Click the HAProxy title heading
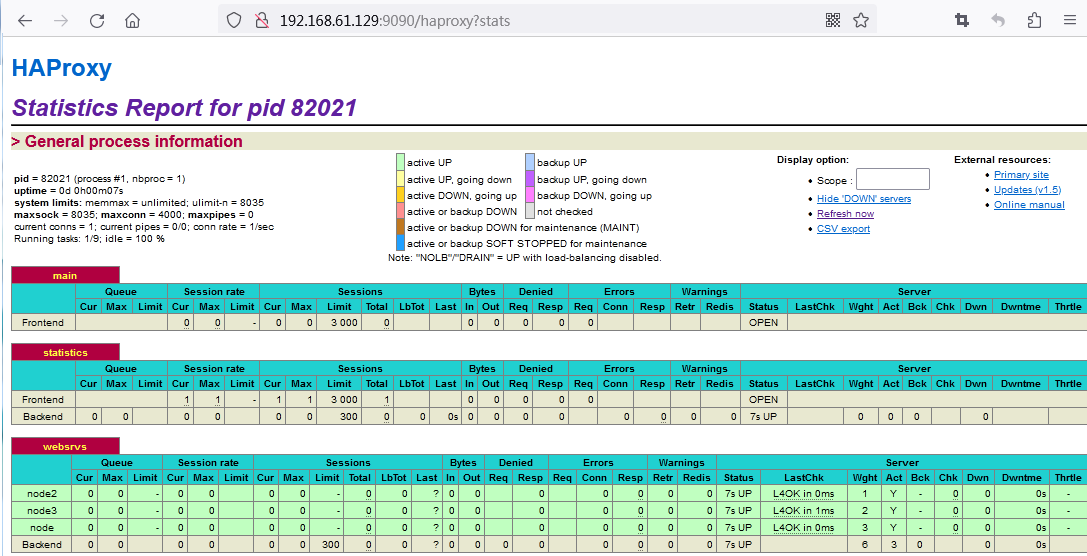Screen dimensions: 1087x556 tap(62, 68)
